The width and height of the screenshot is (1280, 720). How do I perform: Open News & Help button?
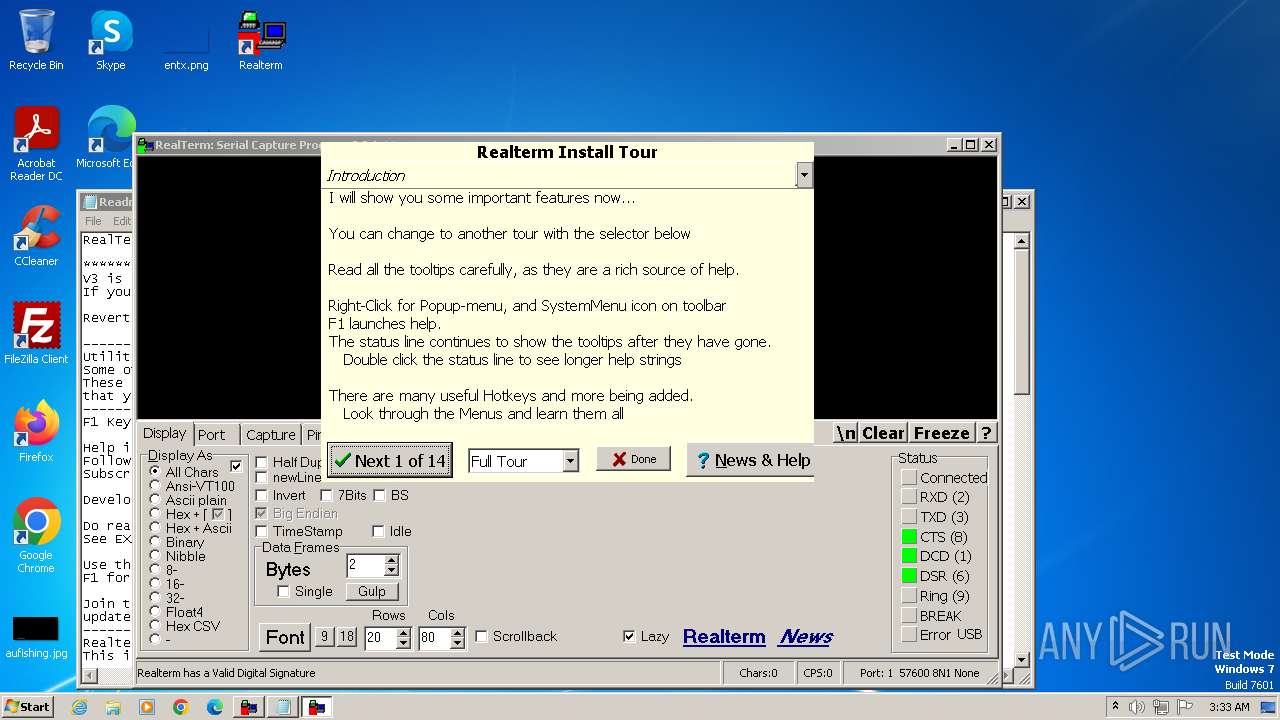[x=751, y=460]
